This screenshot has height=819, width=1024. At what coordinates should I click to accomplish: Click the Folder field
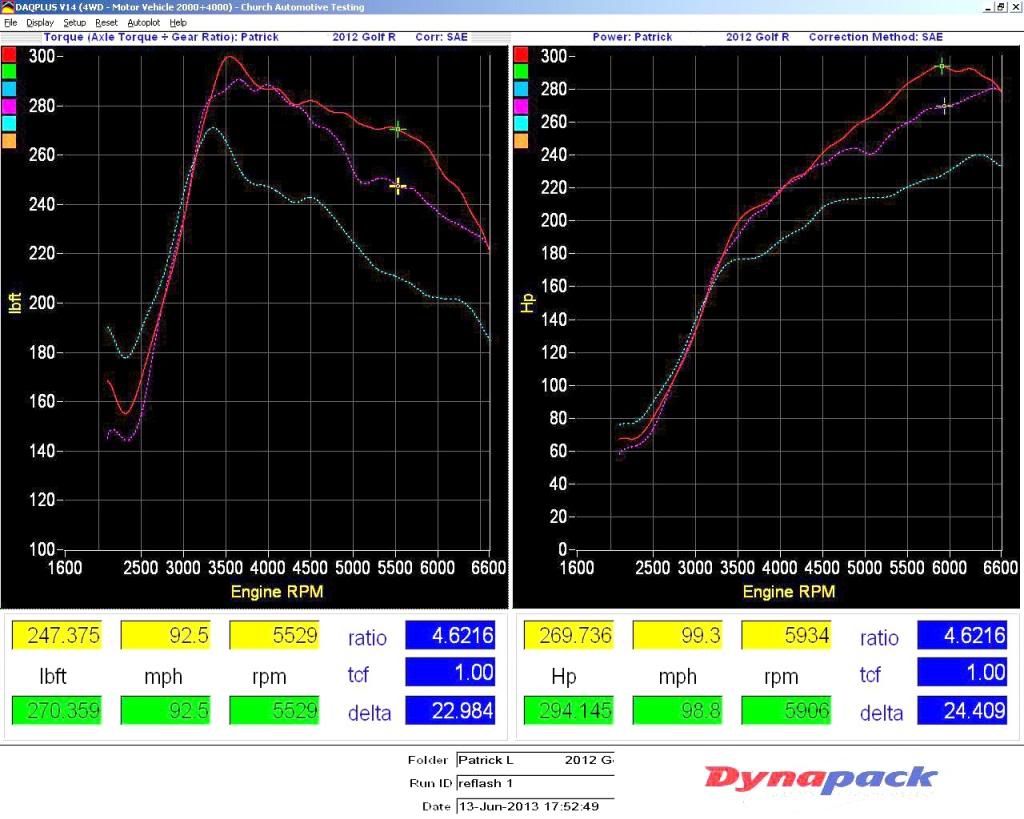point(536,760)
